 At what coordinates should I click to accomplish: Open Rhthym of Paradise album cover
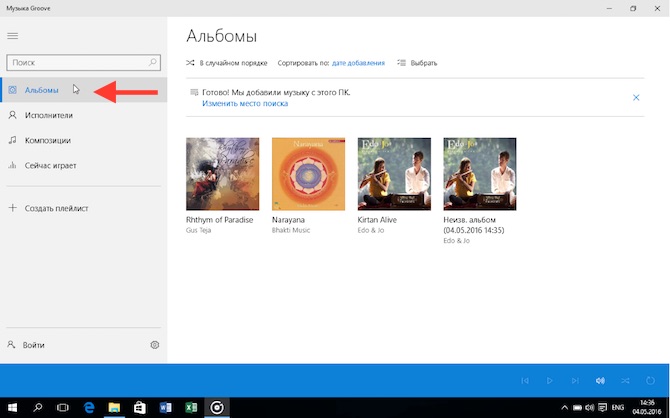[x=223, y=174]
